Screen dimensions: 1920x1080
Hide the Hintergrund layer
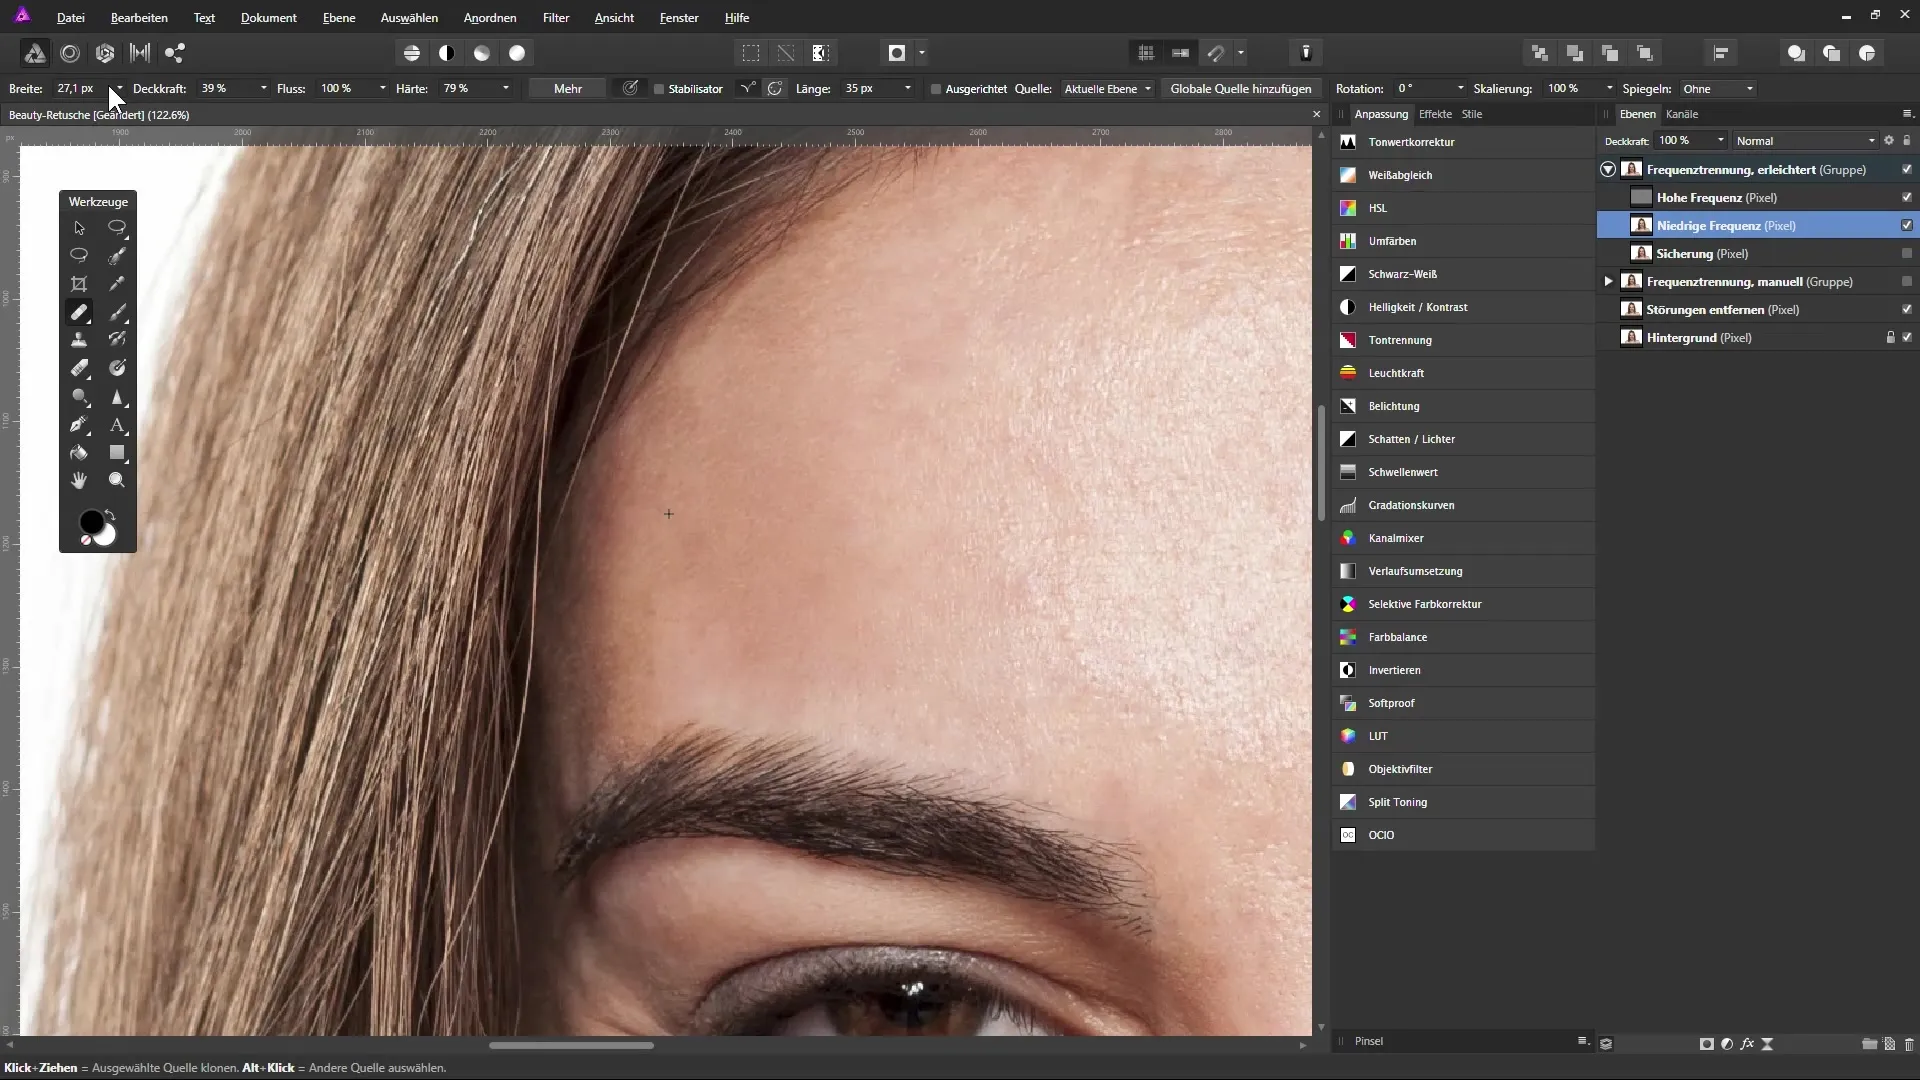1907,338
